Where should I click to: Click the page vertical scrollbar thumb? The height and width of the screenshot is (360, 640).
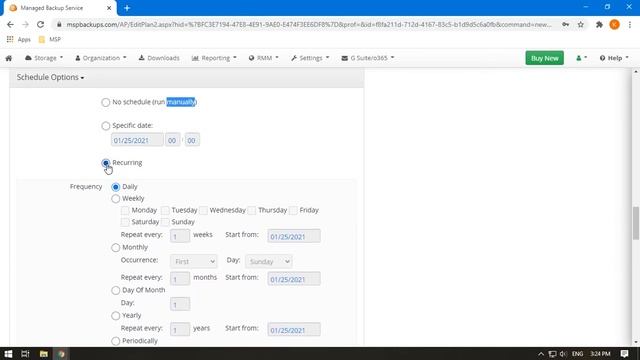636,223
